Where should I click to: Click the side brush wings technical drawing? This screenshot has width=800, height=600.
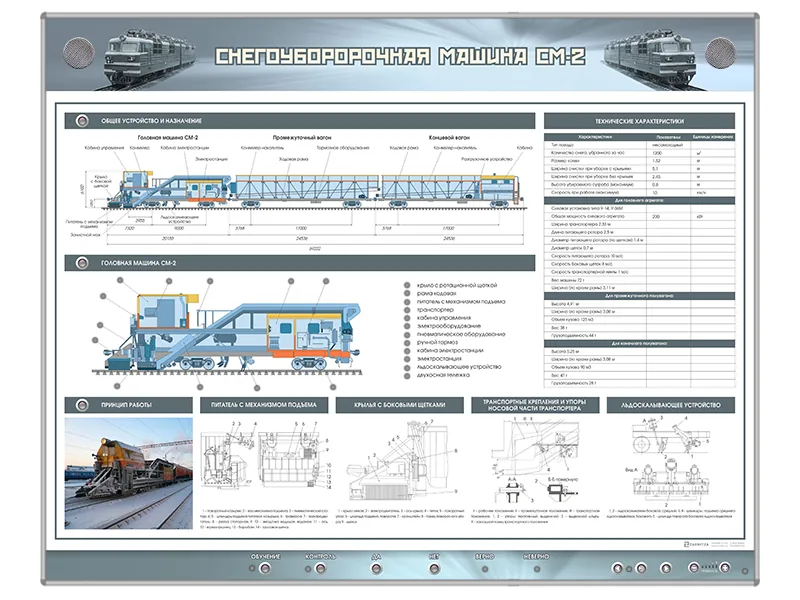pos(402,459)
